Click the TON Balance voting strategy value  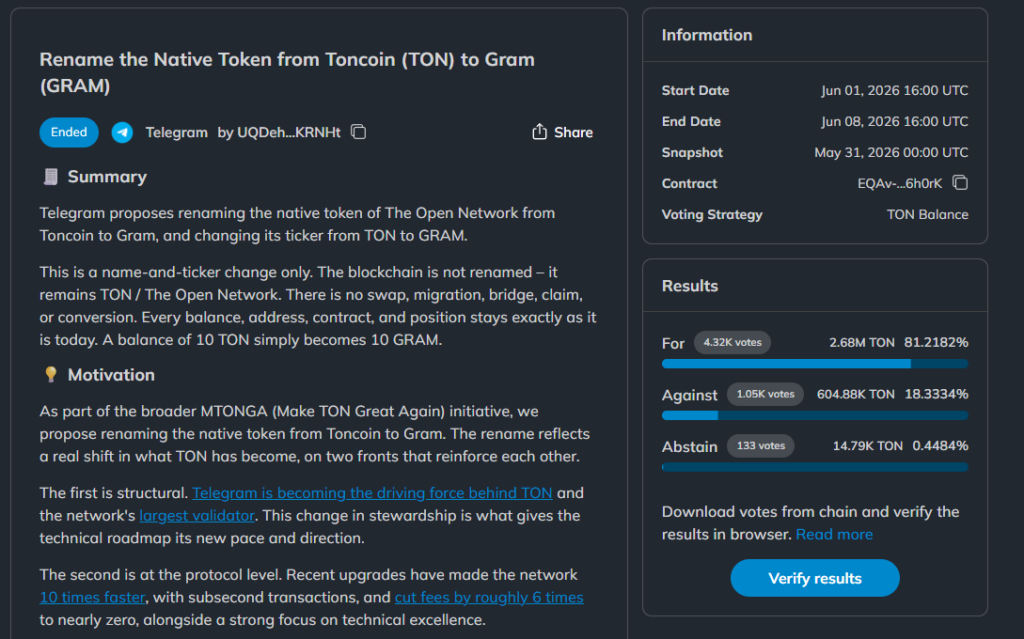coord(927,215)
